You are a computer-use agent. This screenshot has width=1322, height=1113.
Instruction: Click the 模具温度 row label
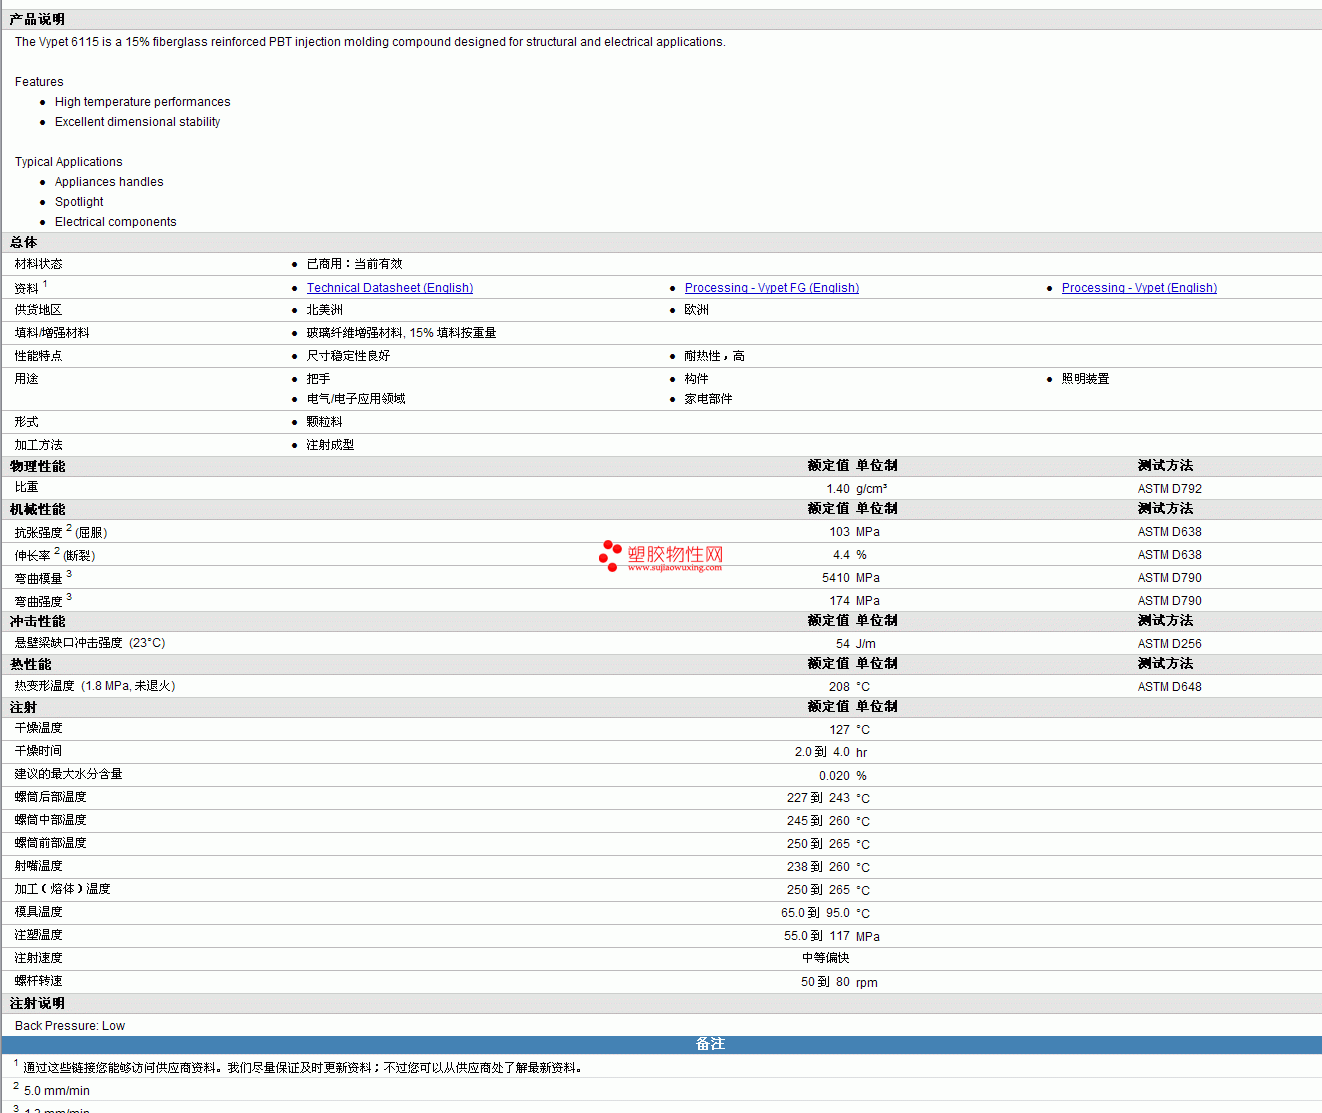pos(39,912)
